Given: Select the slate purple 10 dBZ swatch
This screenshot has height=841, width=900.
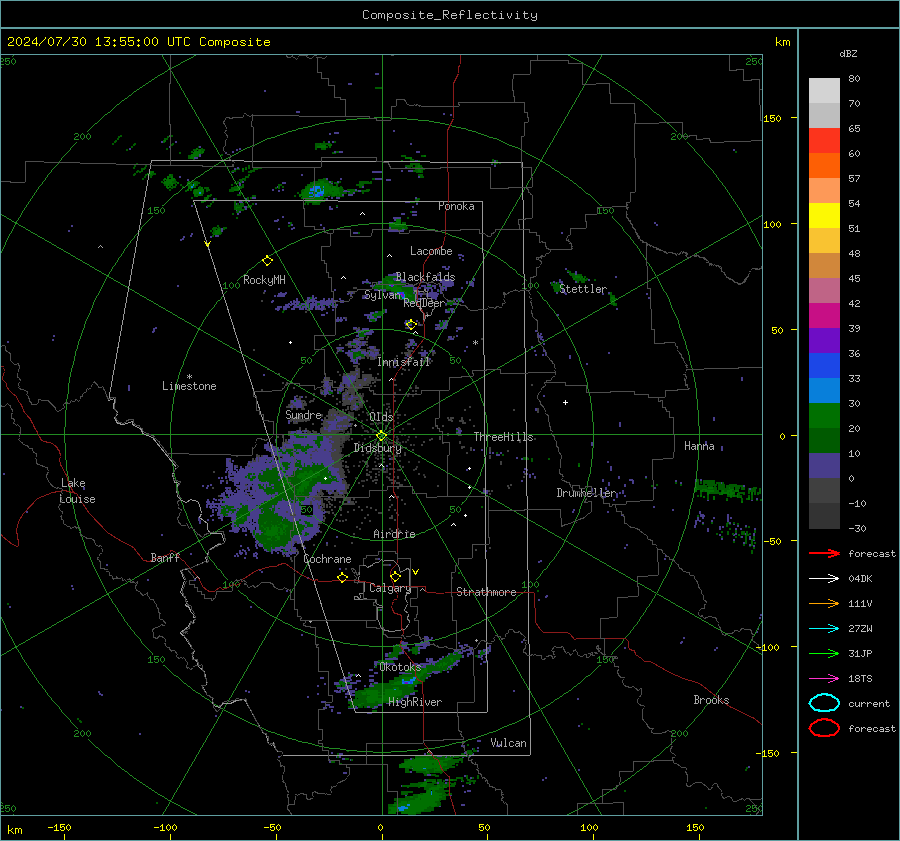Looking at the screenshot, I should 824,466.
